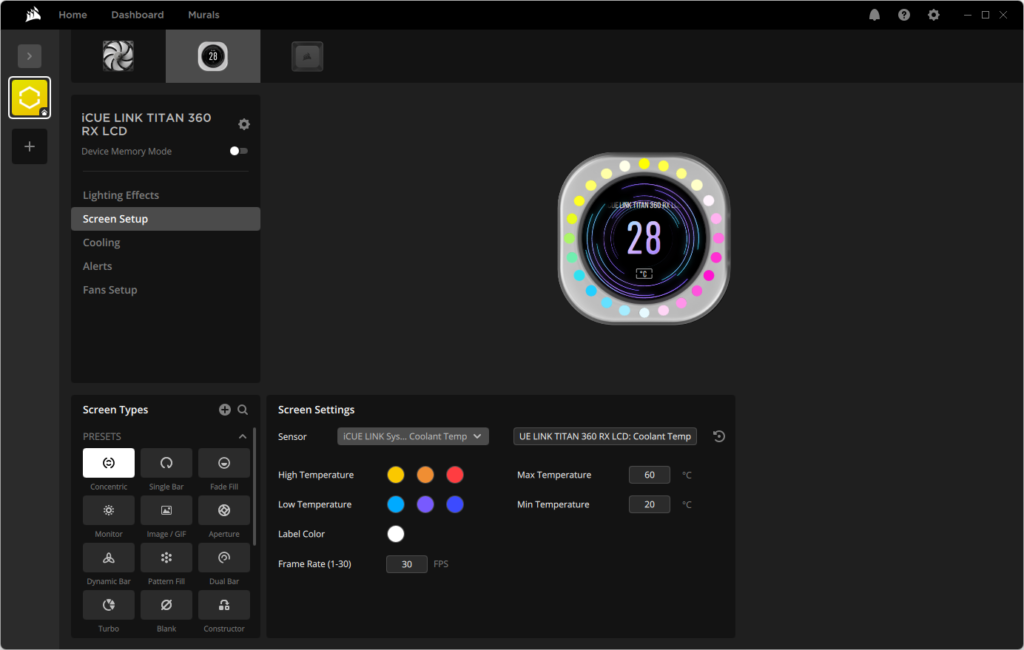This screenshot has height=650, width=1024.
Task: Click the Max Temperature input field
Action: coord(649,475)
